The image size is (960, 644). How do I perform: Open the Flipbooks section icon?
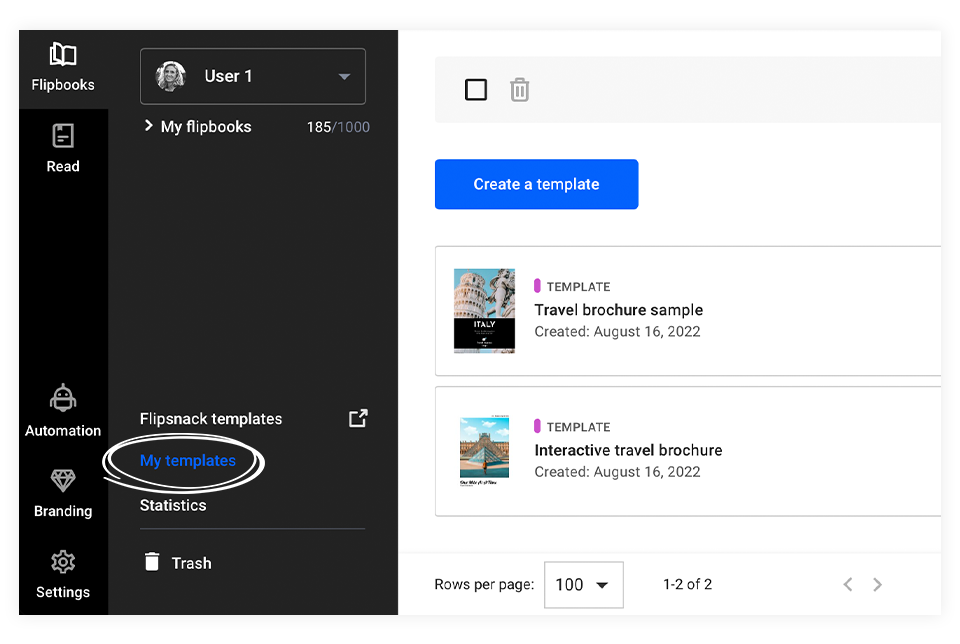(63, 55)
